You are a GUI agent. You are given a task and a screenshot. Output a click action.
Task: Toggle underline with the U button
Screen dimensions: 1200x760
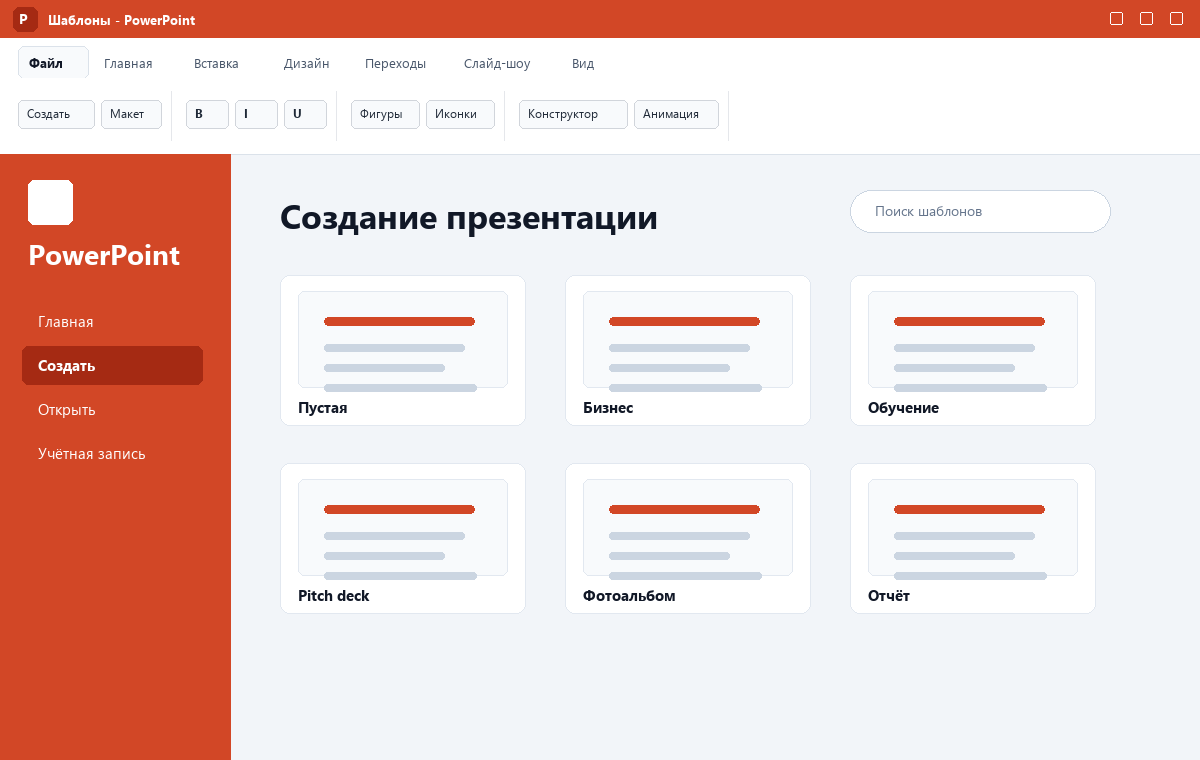pos(305,114)
